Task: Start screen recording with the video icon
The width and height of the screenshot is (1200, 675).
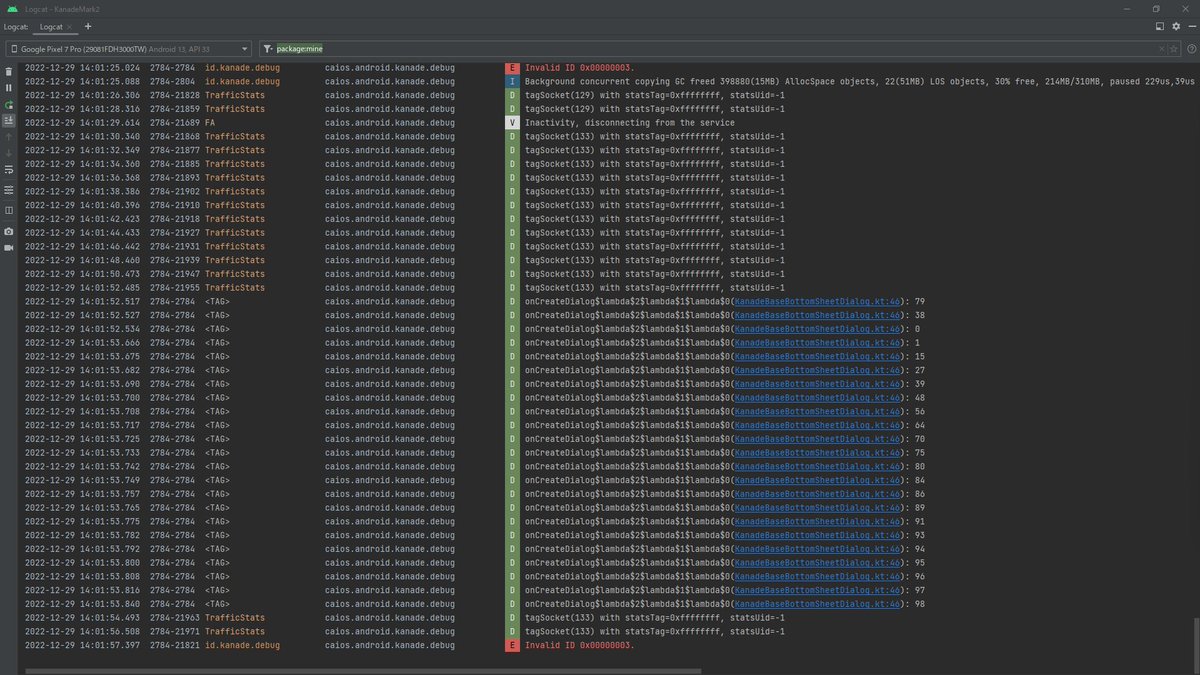Action: click(x=9, y=247)
